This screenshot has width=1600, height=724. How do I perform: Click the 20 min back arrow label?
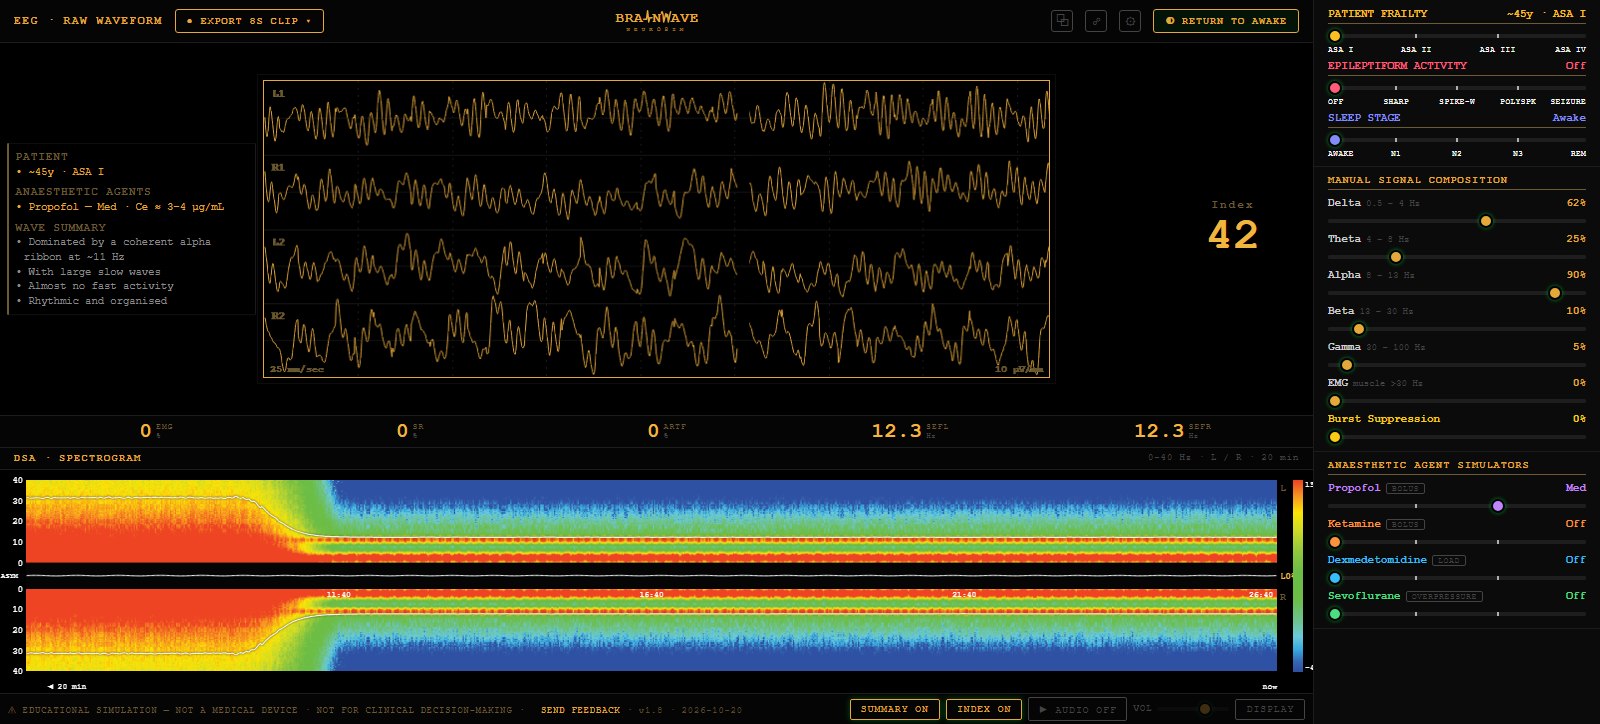point(67,687)
